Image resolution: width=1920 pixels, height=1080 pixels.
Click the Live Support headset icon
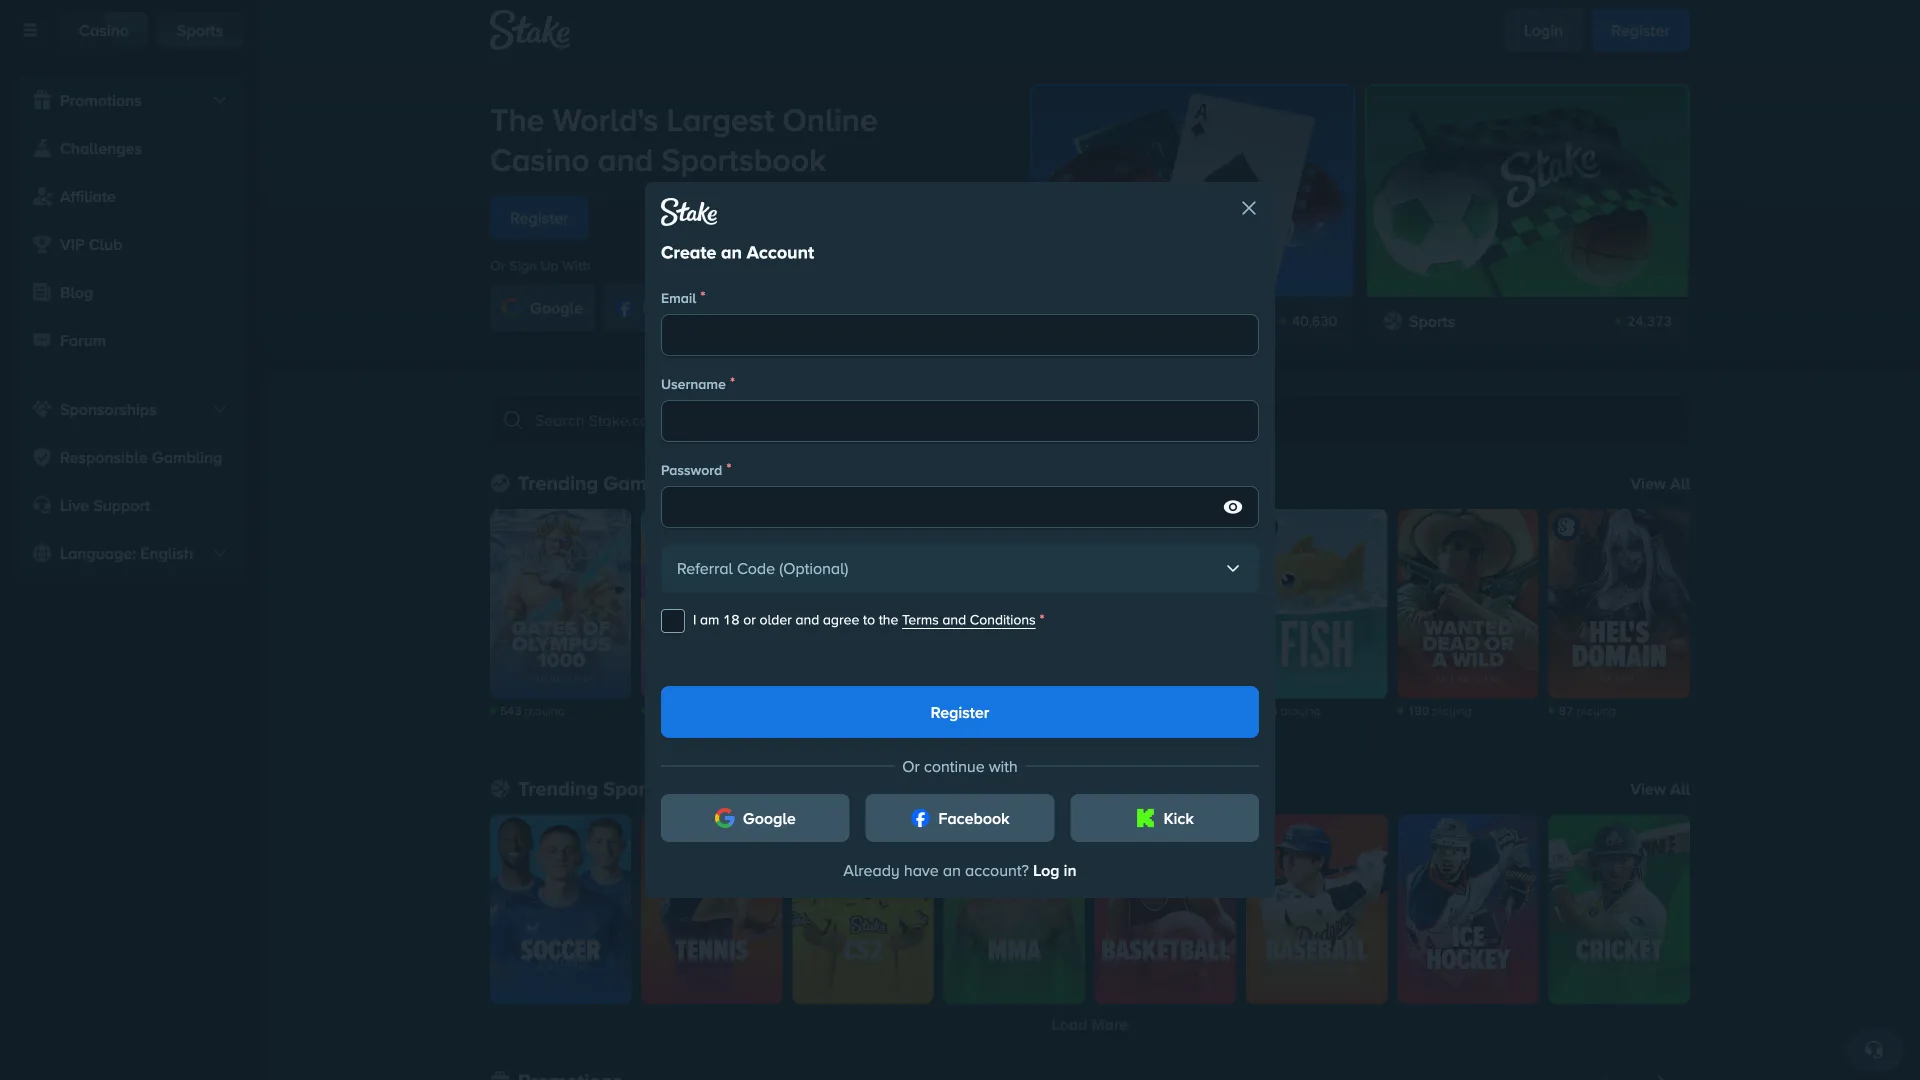(x=42, y=505)
